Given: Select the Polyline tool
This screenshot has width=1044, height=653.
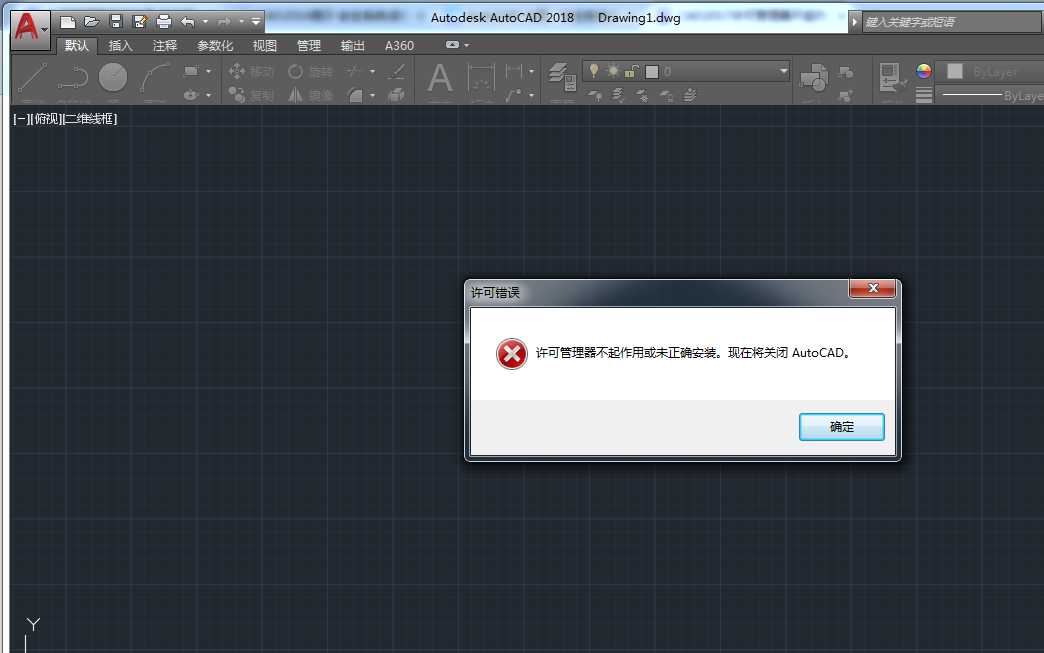Looking at the screenshot, I should coord(73,78).
